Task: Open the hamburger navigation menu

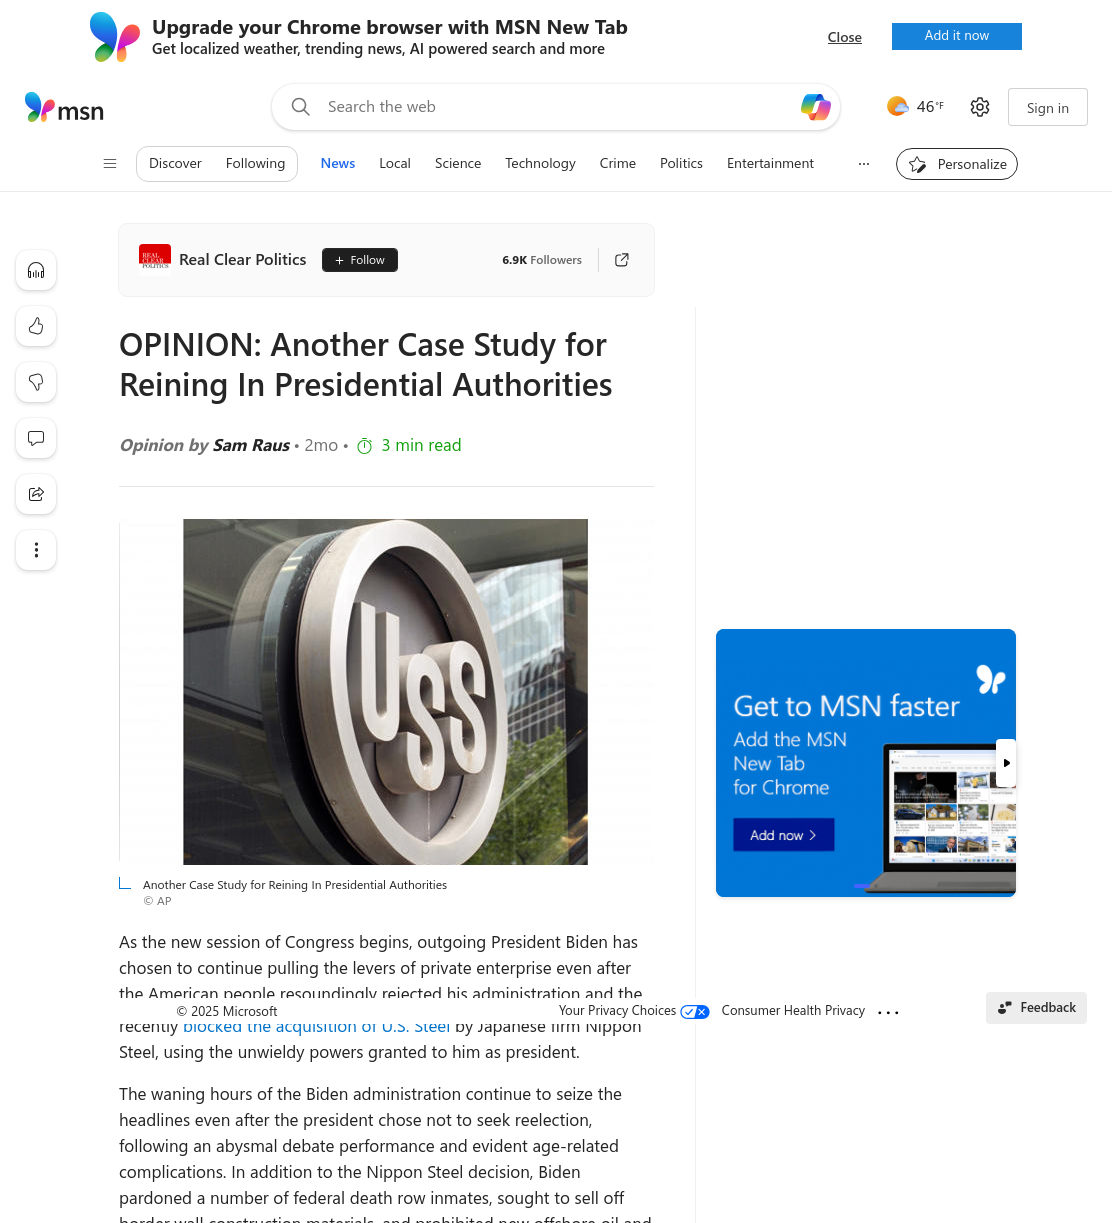Action: [x=110, y=164]
